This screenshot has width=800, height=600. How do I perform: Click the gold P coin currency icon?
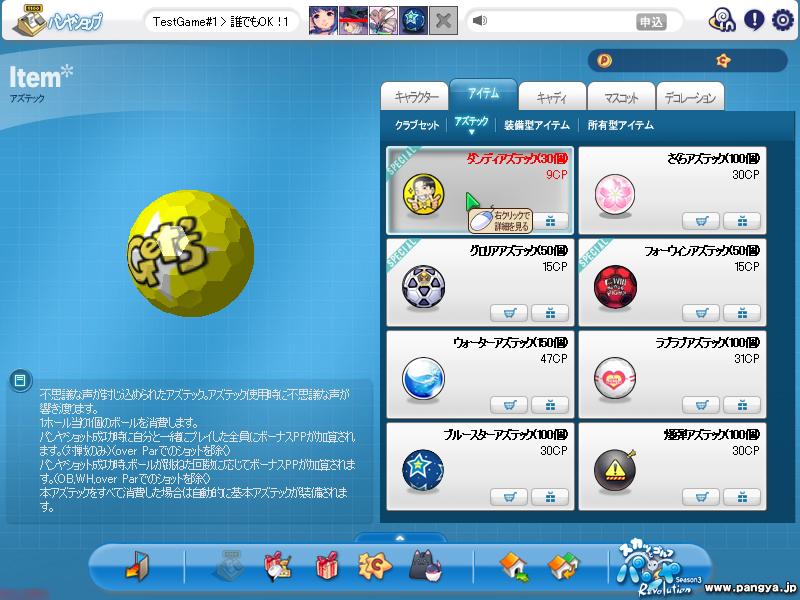[605, 61]
